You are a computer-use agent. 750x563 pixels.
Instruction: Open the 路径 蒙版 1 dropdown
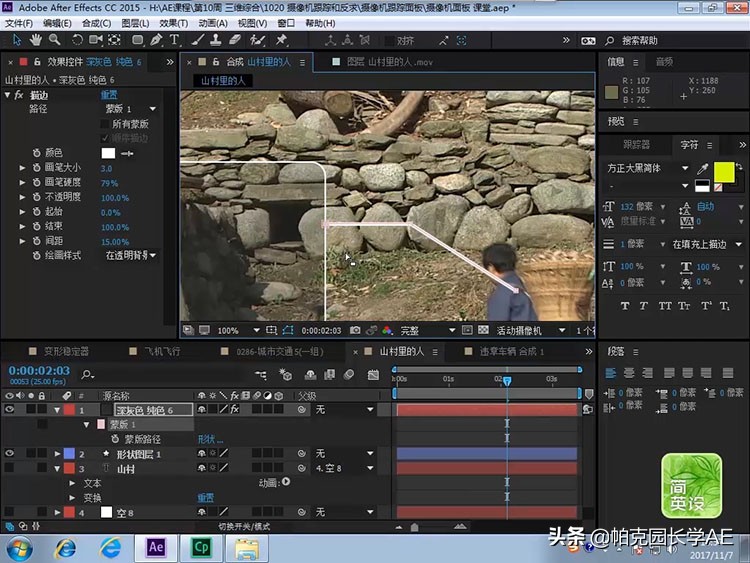coord(129,109)
